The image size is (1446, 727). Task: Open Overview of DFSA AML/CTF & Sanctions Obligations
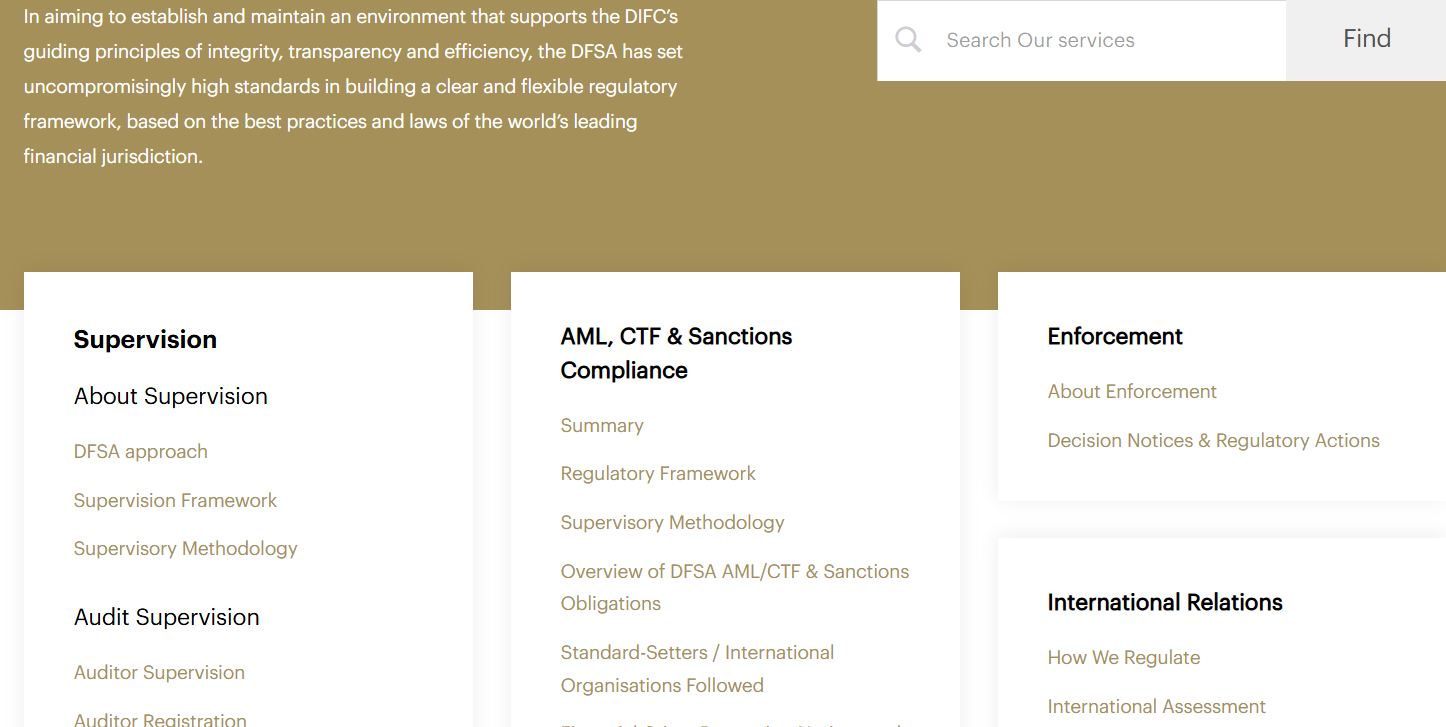click(x=735, y=588)
